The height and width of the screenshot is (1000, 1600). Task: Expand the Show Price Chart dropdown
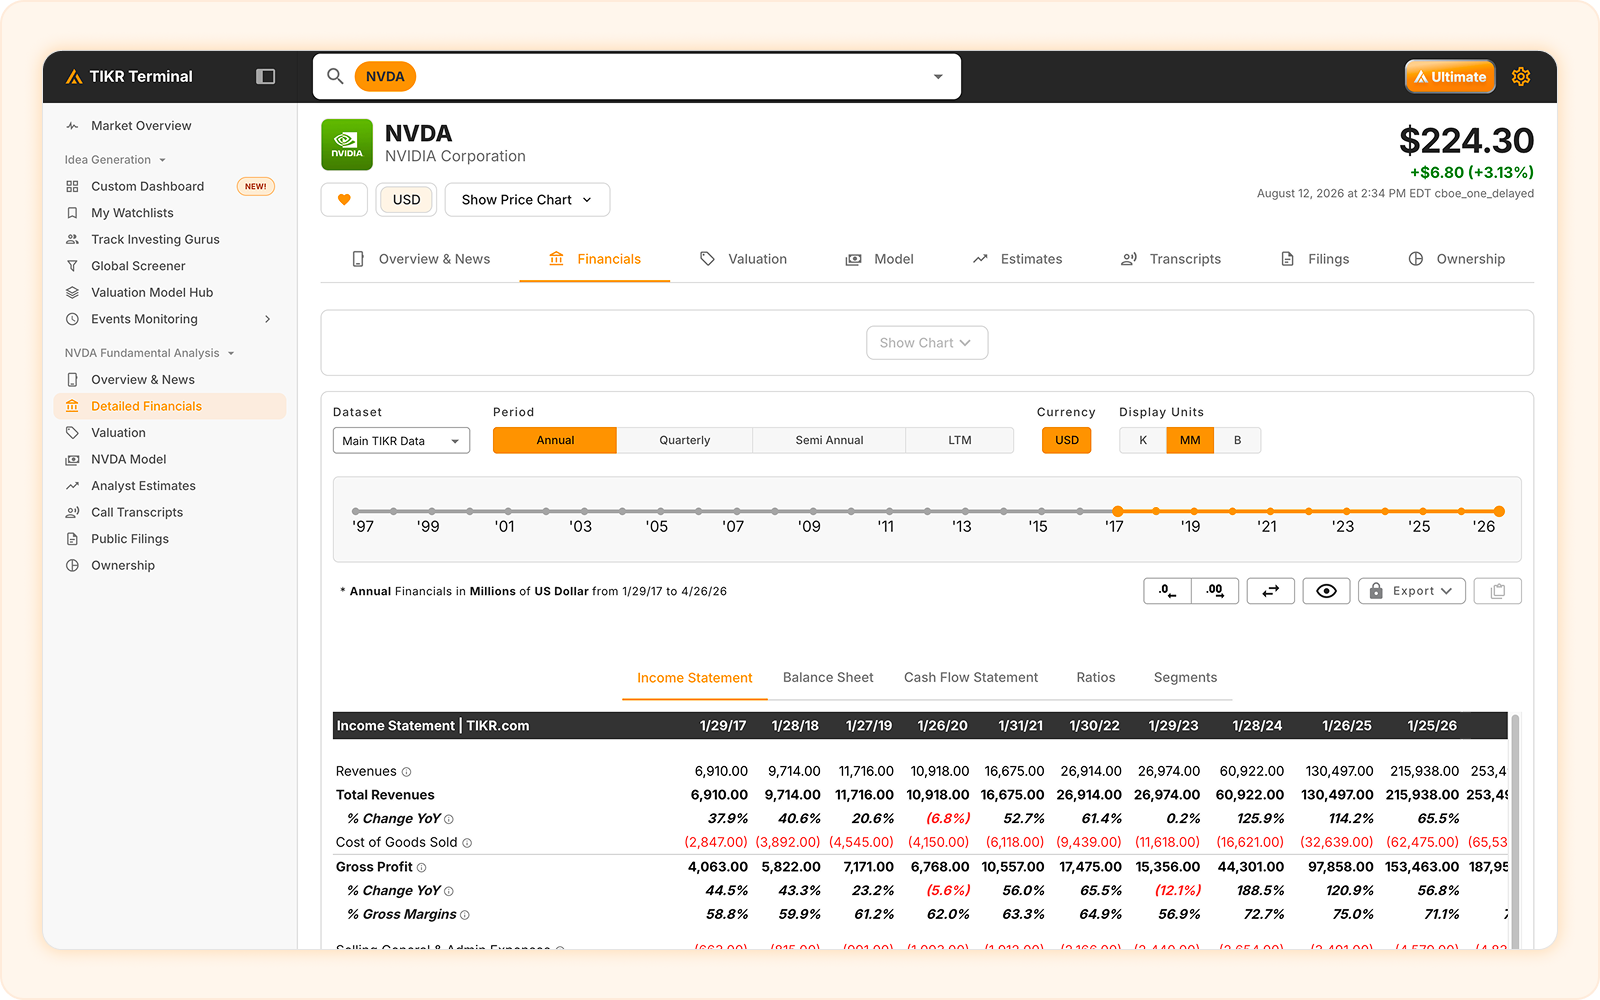tap(527, 200)
